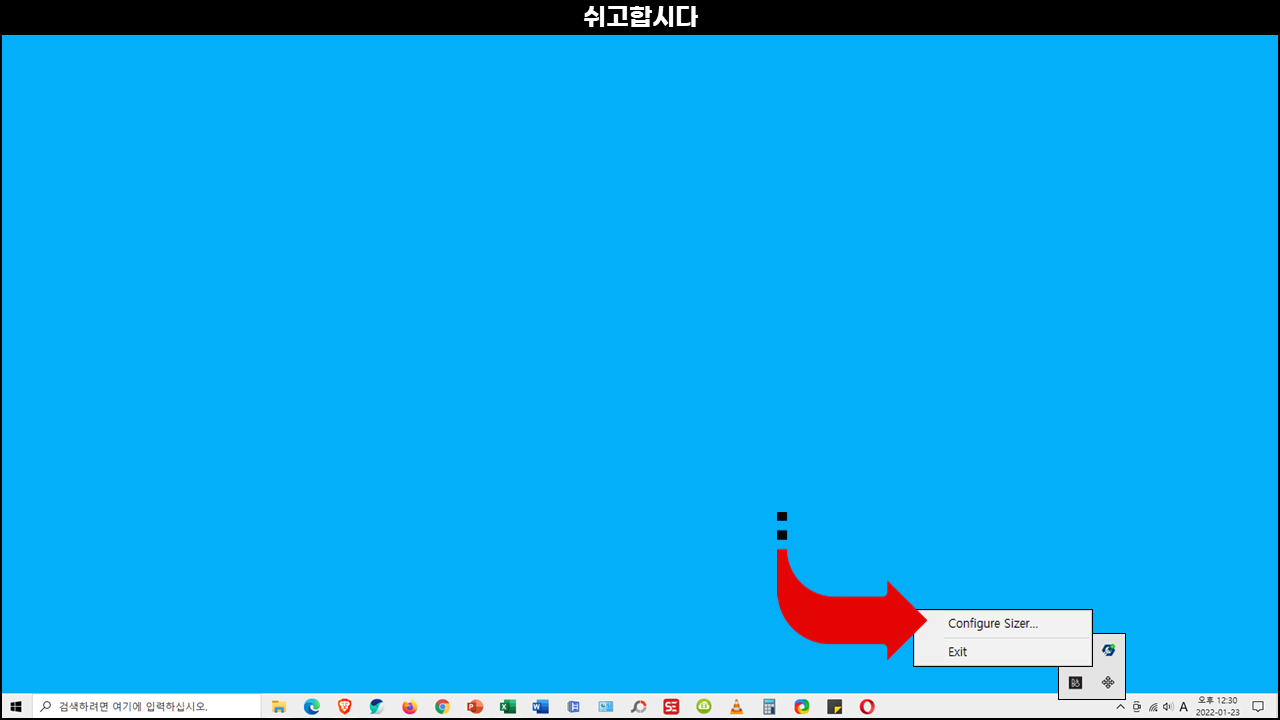Viewport: 1280px width, 720px height.
Task: Launch Brave browser from the taskbar
Action: click(345, 707)
